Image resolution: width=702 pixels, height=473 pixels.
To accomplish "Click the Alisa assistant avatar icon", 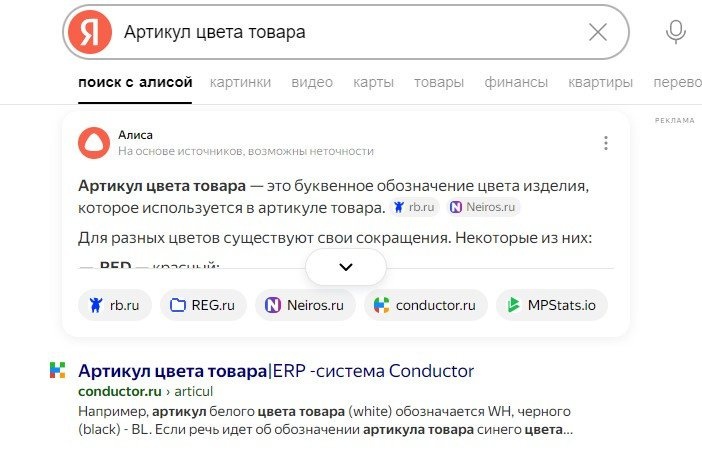I will tap(94, 143).
